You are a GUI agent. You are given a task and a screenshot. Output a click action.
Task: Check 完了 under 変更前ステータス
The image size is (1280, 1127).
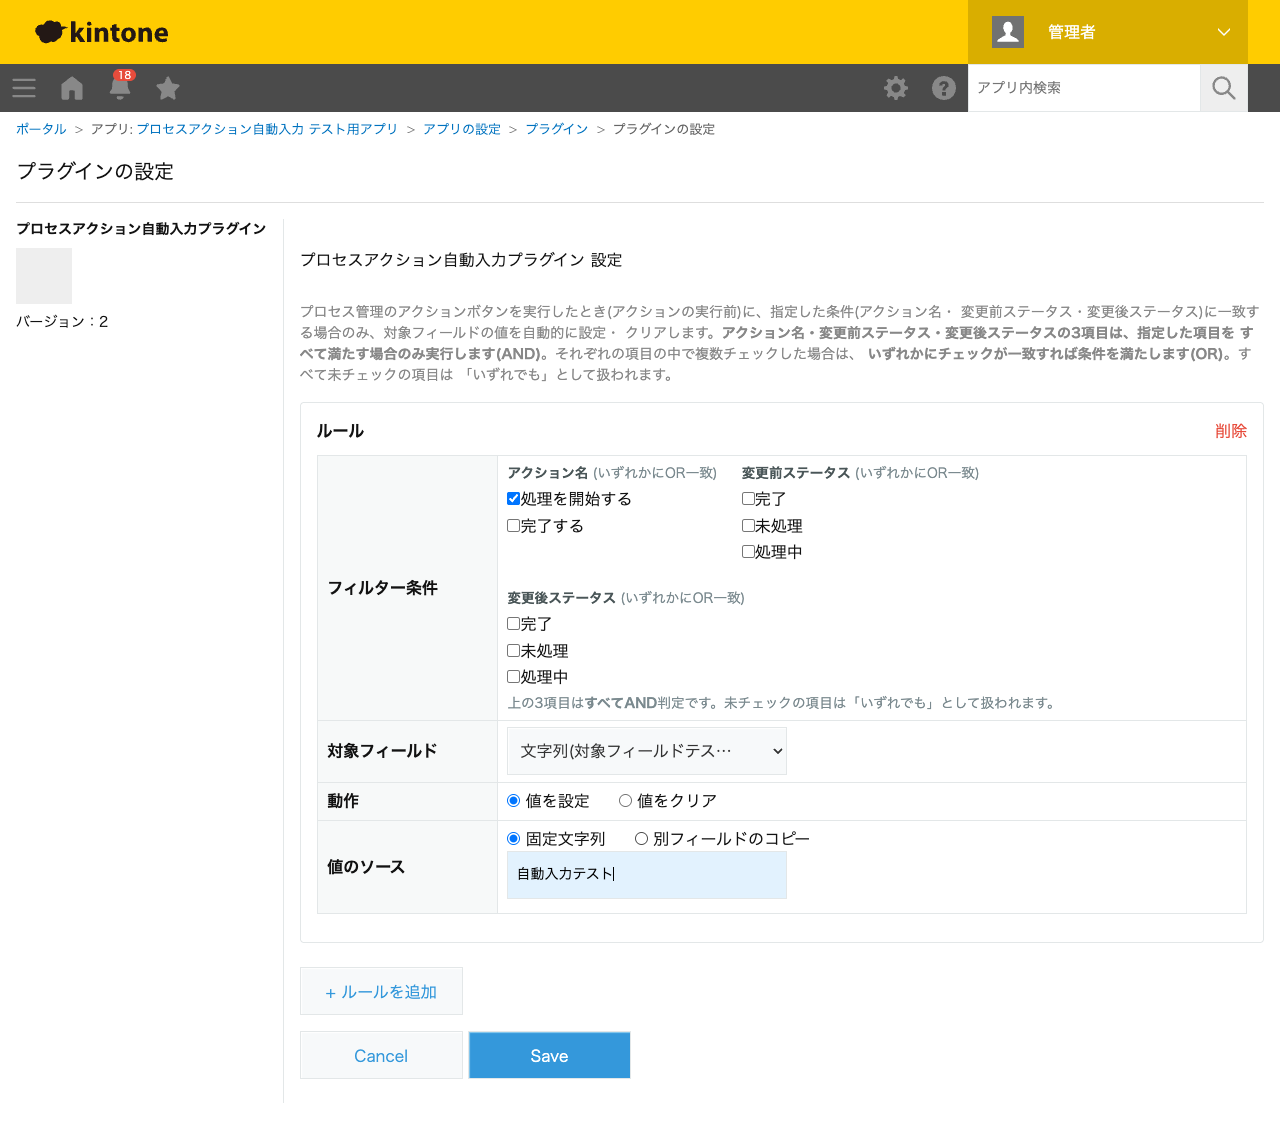point(748,499)
